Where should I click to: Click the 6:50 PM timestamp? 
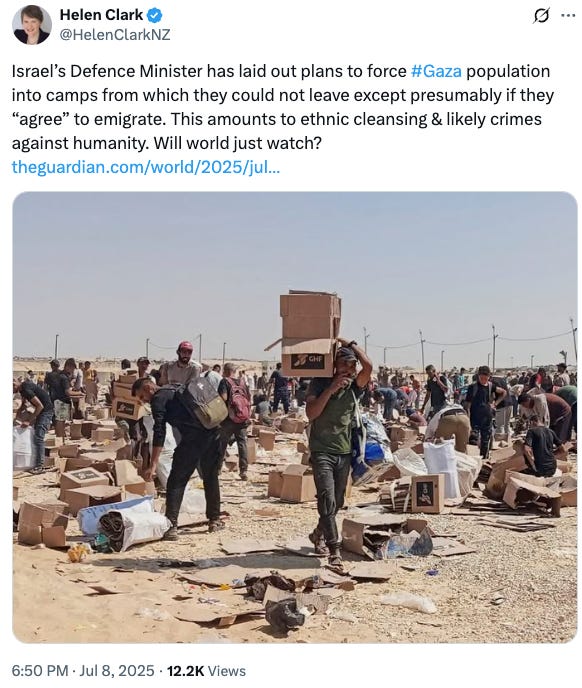pyautogui.click(x=40, y=670)
